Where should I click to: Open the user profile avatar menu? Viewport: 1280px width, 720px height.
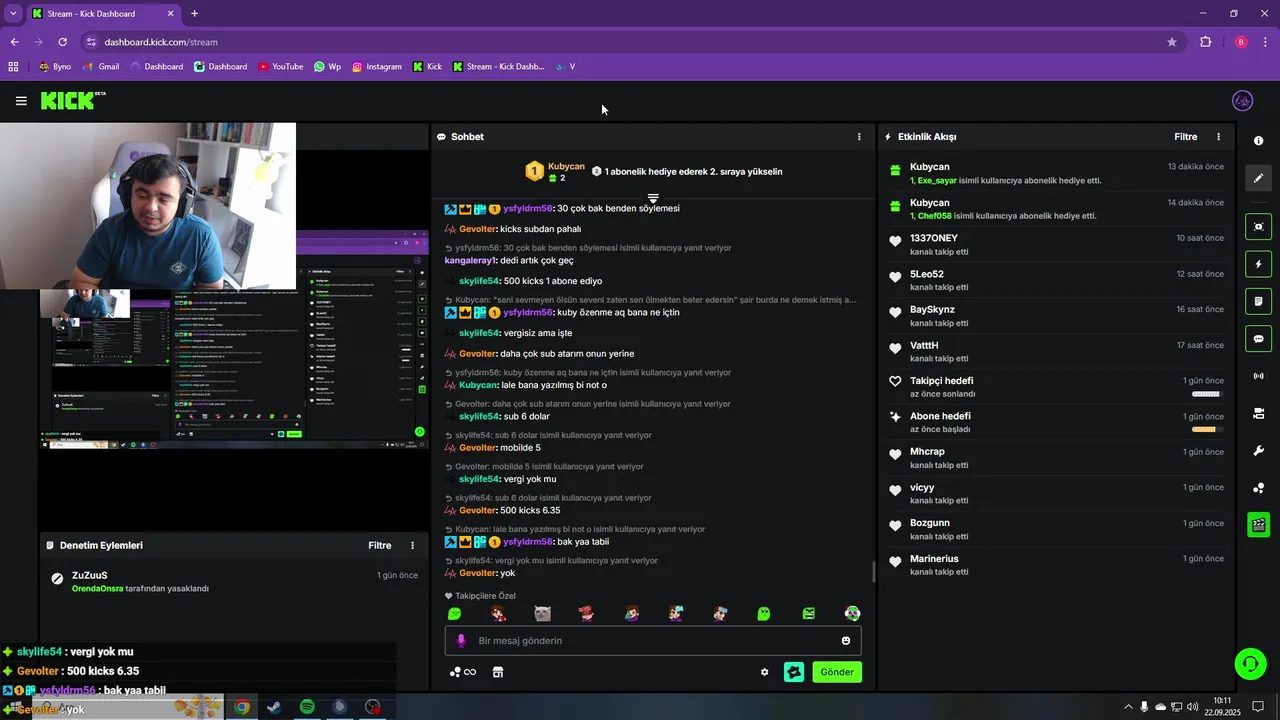[1243, 101]
